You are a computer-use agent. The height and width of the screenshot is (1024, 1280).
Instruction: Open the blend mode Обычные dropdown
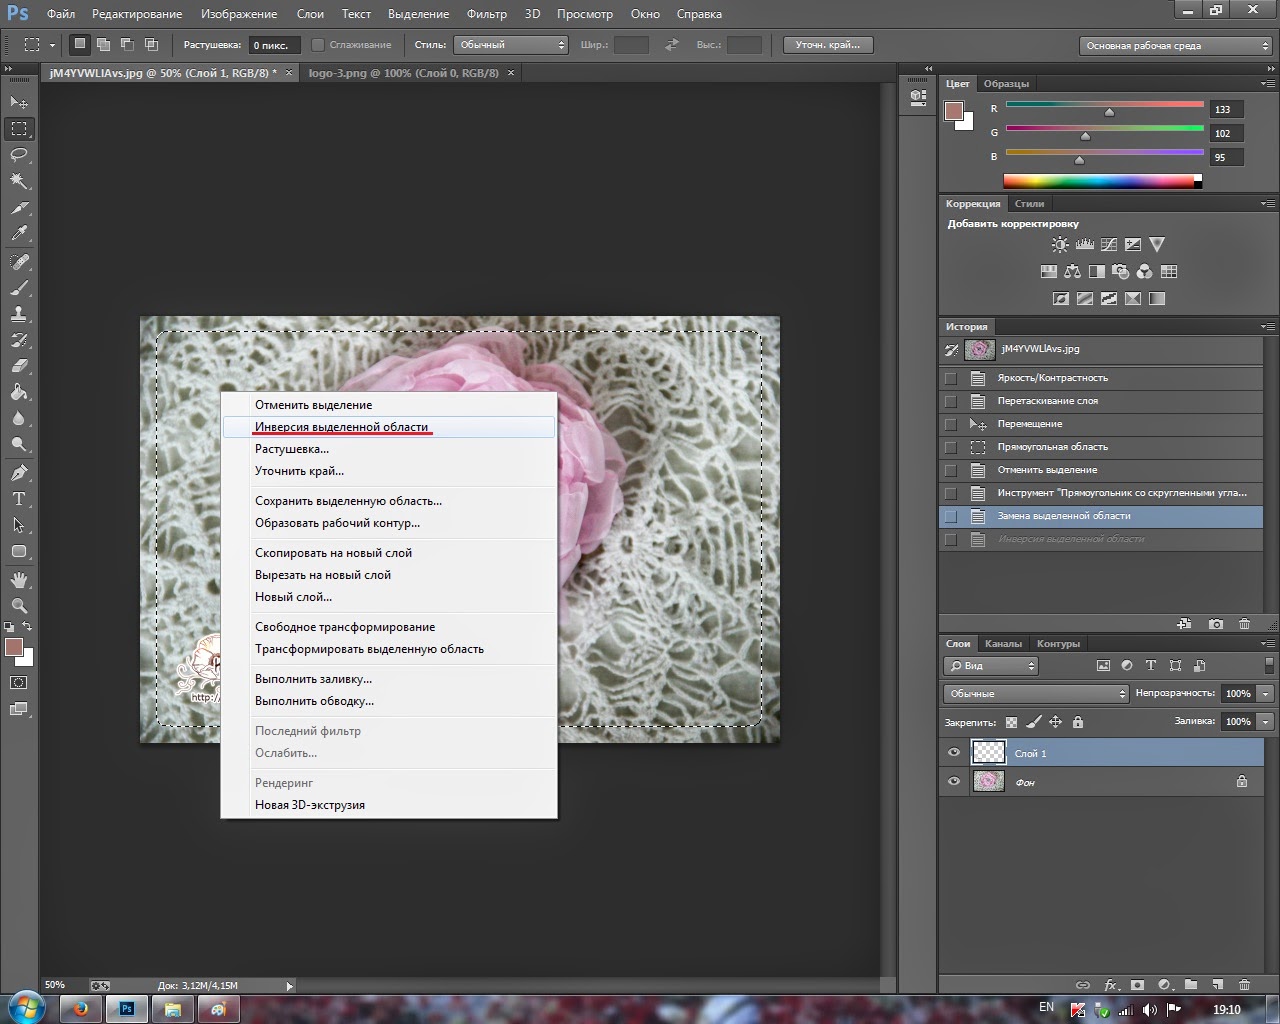[1036, 694]
